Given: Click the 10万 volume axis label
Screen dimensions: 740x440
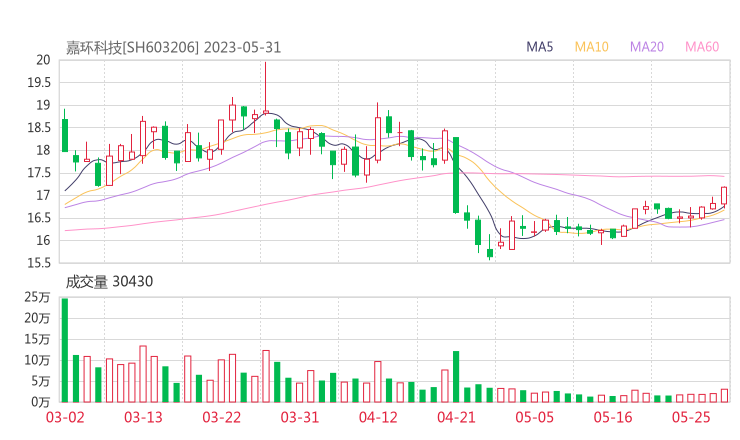Looking at the screenshot, I should (x=37, y=360).
